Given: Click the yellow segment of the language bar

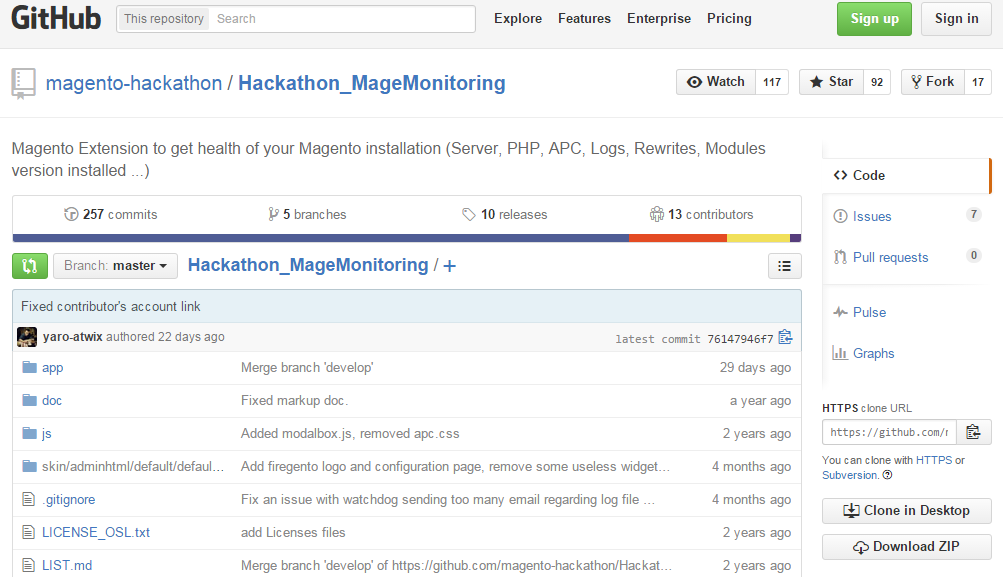Looking at the screenshot, I should pyautogui.click(x=758, y=238).
